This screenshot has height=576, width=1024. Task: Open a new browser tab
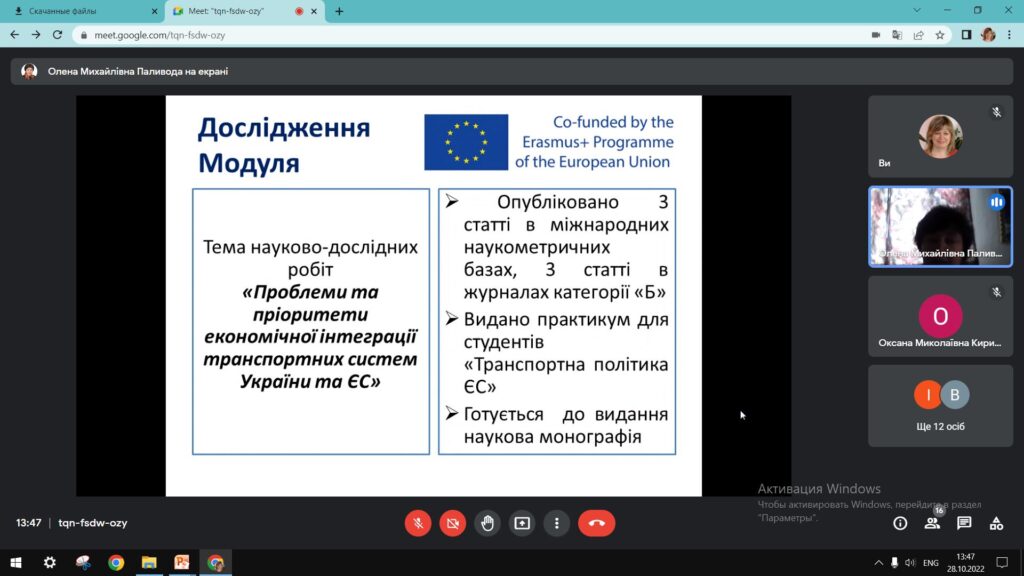[339, 11]
